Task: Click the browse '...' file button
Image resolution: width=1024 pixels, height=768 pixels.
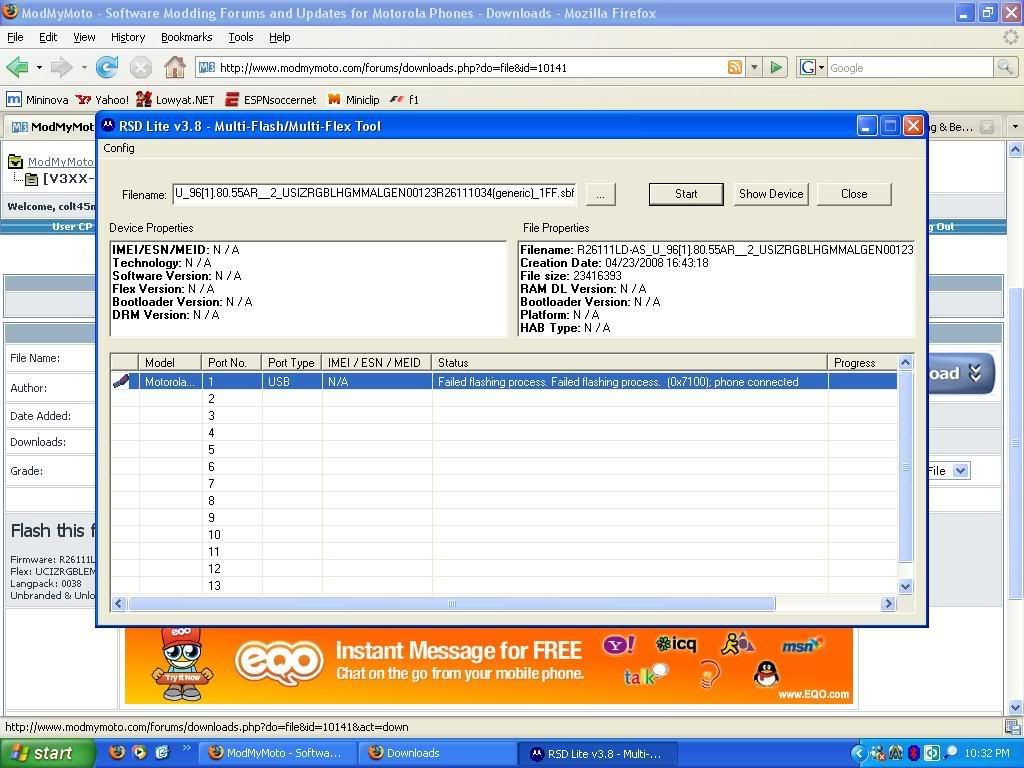Action: 600,194
